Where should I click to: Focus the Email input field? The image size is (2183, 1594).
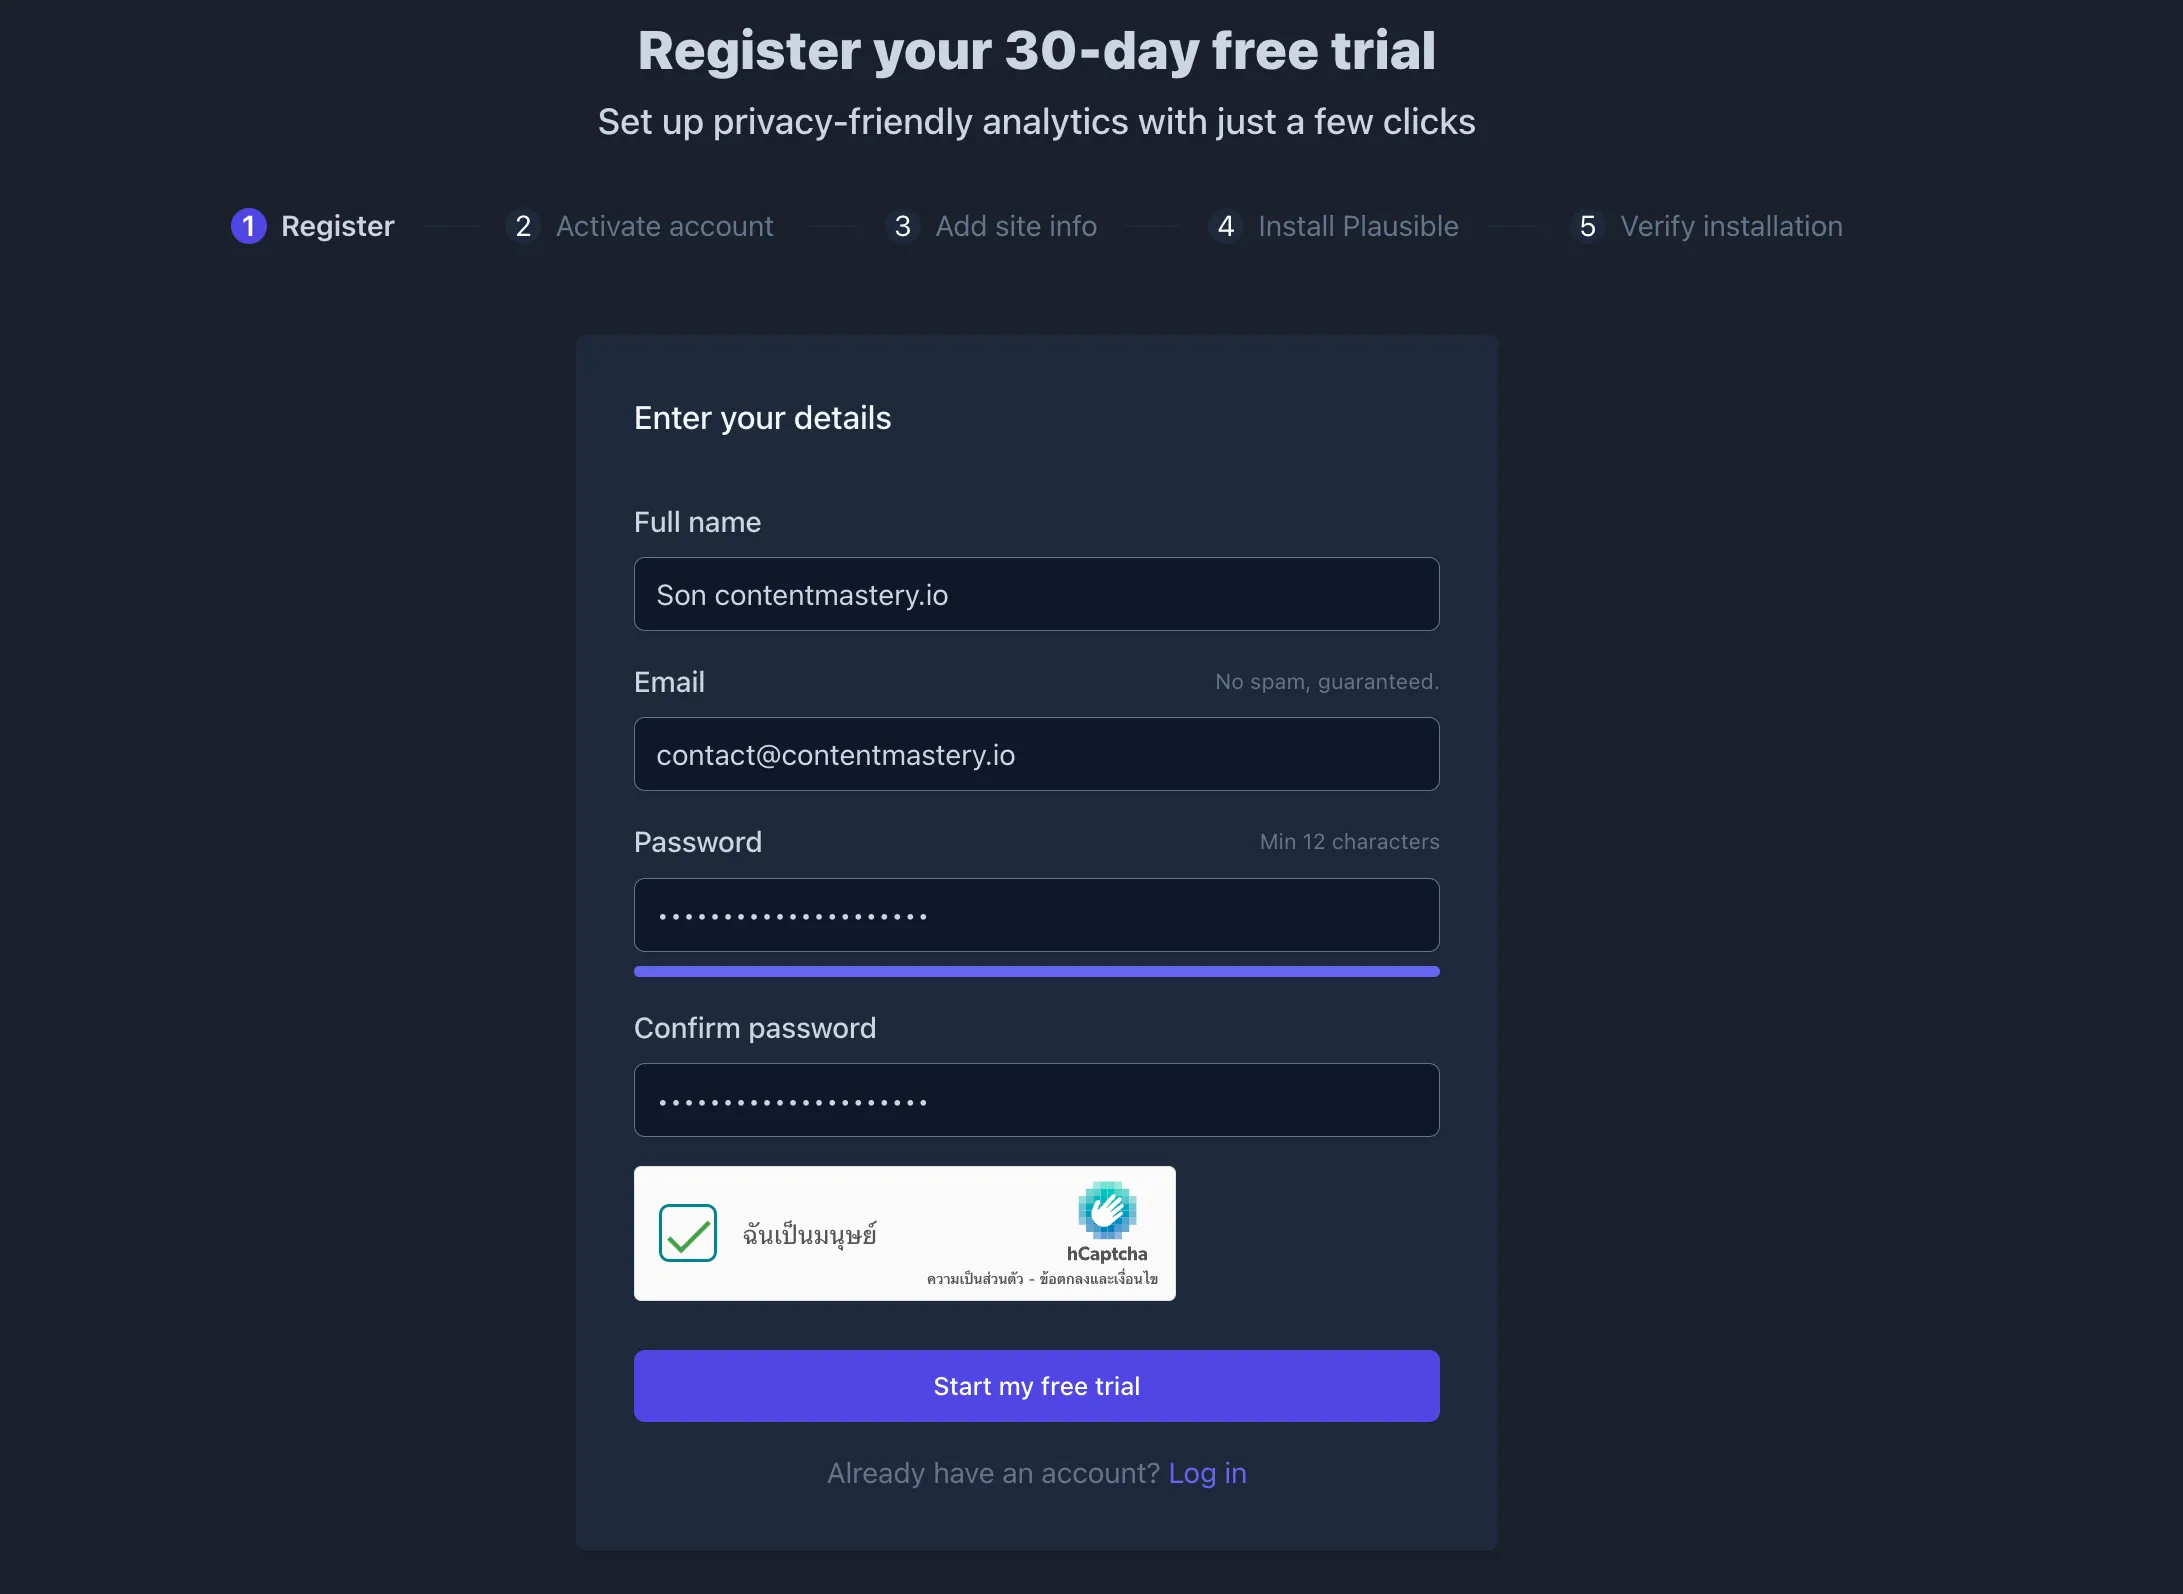click(x=1037, y=754)
